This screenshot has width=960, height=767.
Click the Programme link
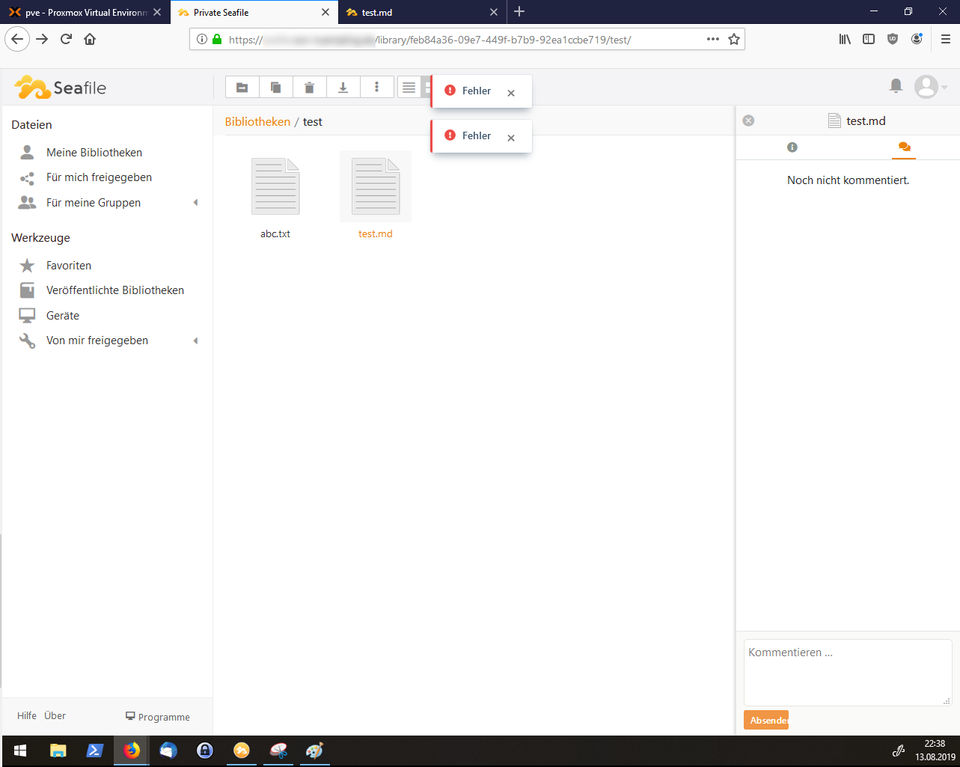click(157, 717)
